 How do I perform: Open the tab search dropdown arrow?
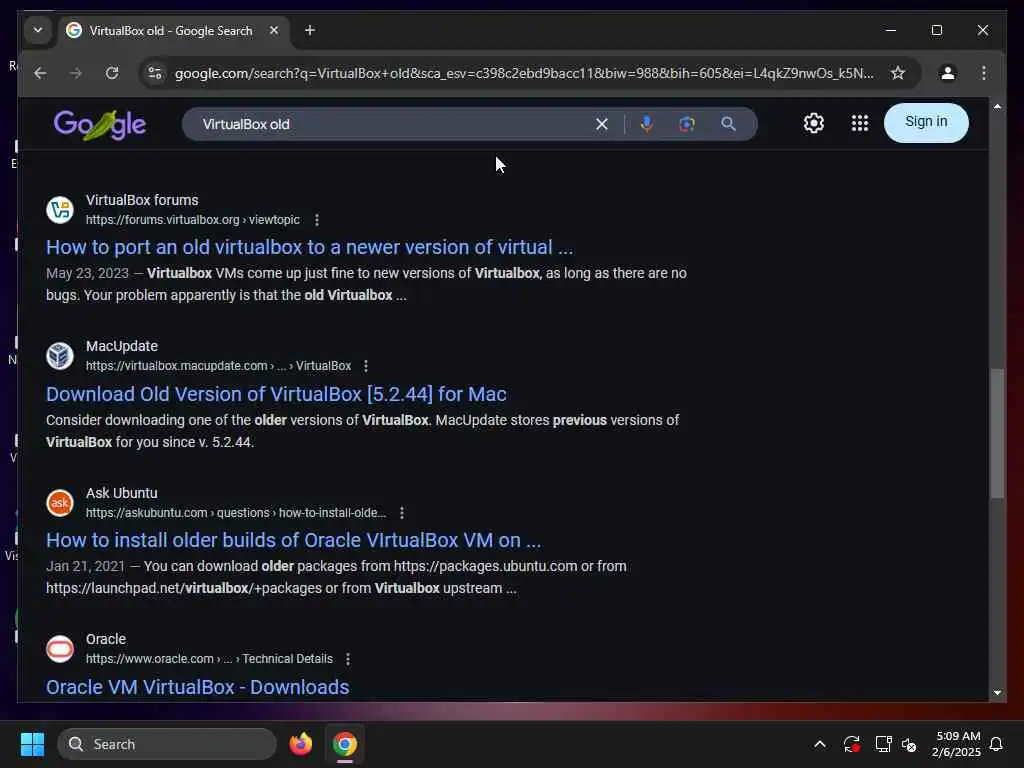(x=38, y=30)
